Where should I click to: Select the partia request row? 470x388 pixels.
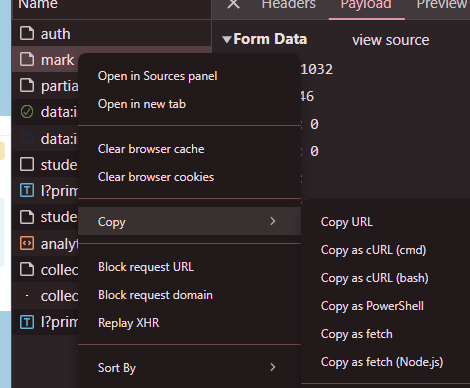tap(45, 86)
